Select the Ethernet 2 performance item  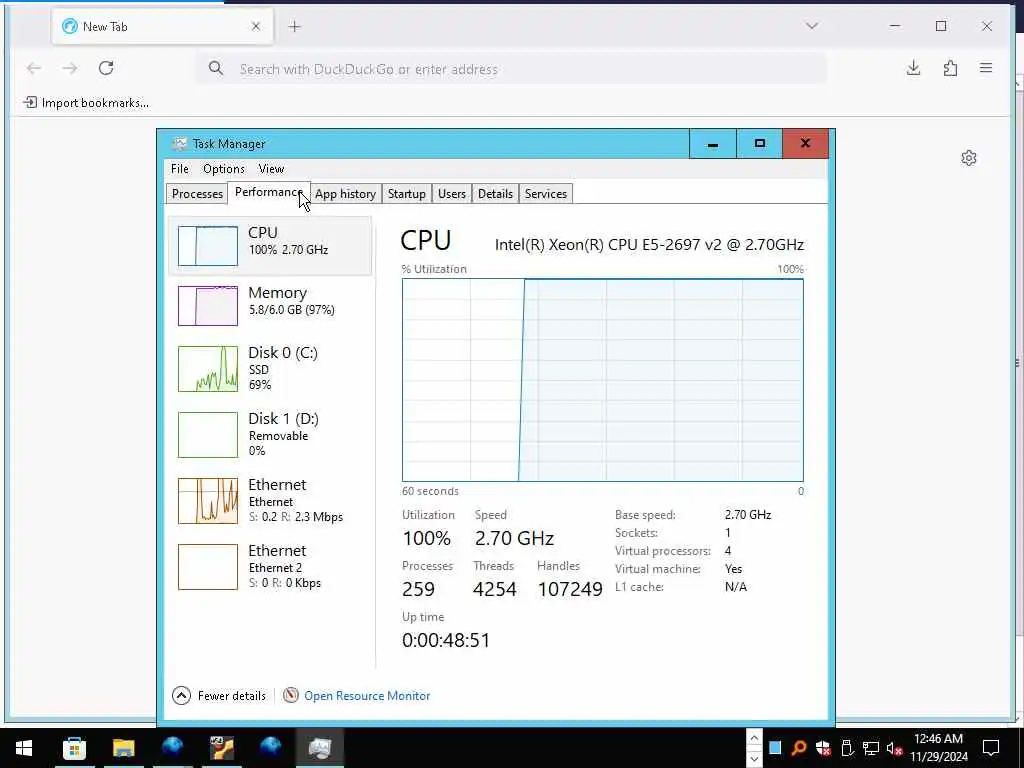tap(270, 566)
